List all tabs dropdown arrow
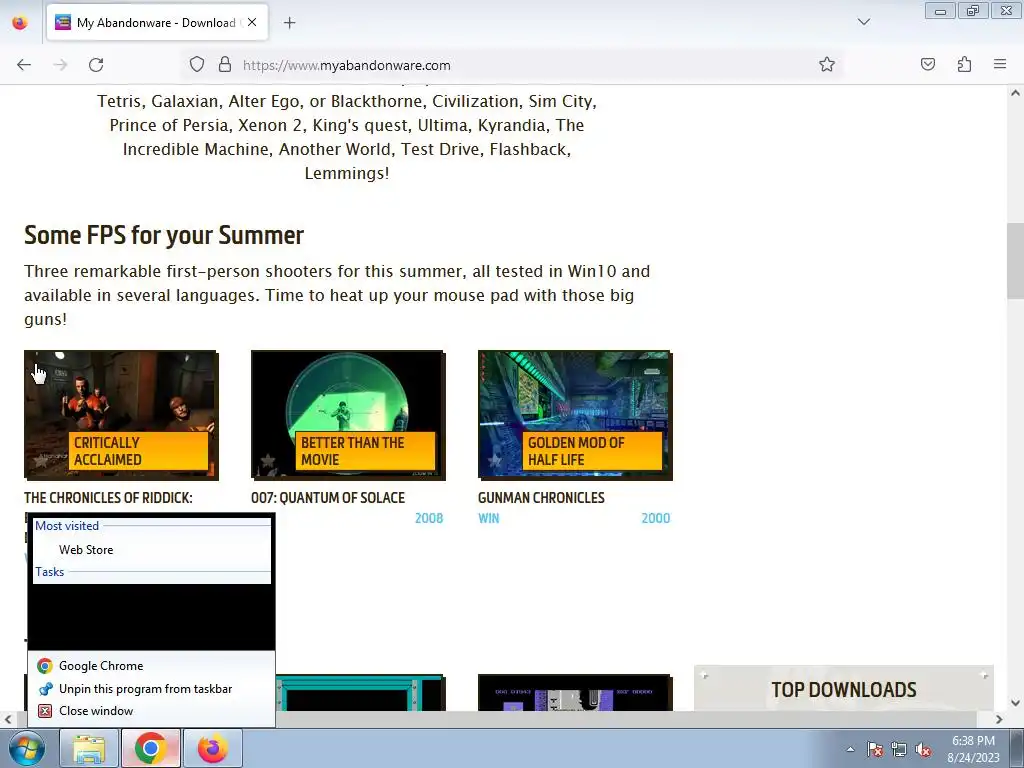1024x768 pixels. (x=864, y=22)
